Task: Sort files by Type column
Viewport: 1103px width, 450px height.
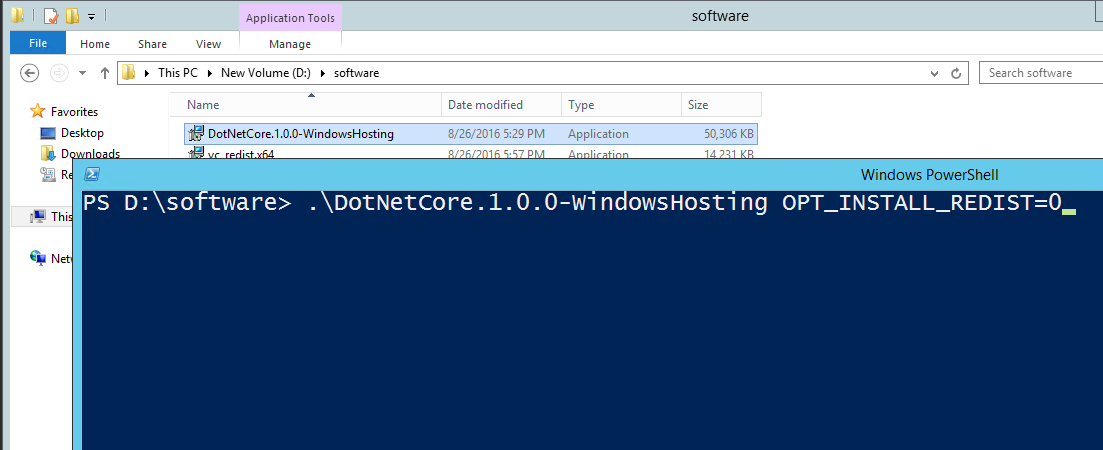Action: (x=620, y=105)
